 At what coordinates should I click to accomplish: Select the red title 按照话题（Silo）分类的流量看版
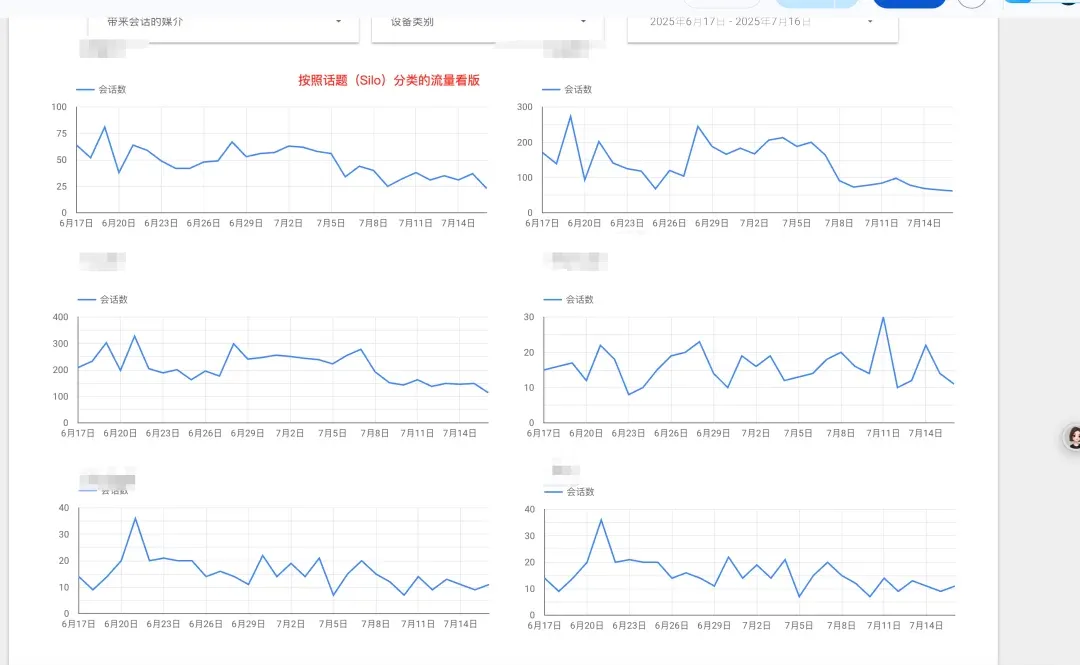point(389,80)
